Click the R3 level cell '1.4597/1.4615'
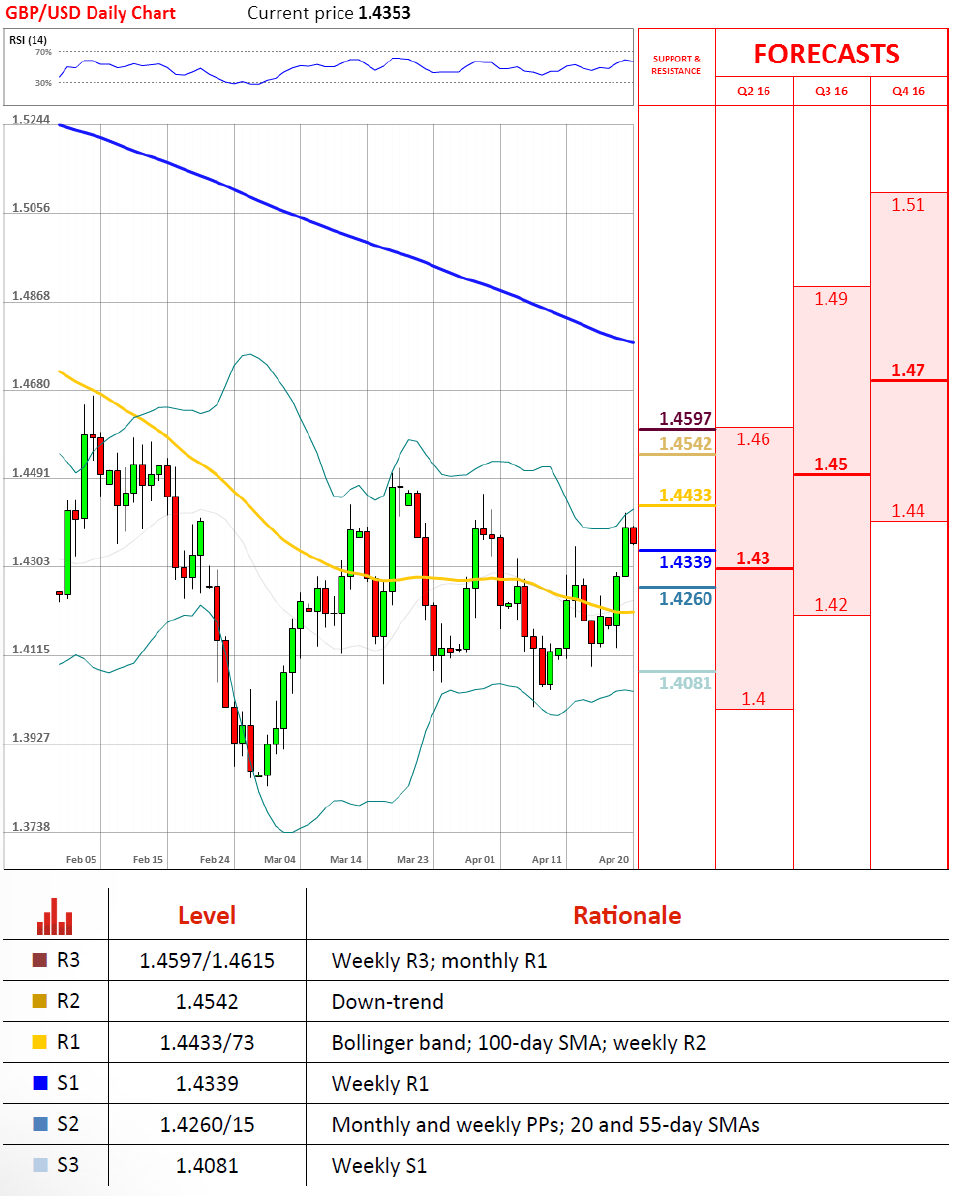 click(x=207, y=960)
